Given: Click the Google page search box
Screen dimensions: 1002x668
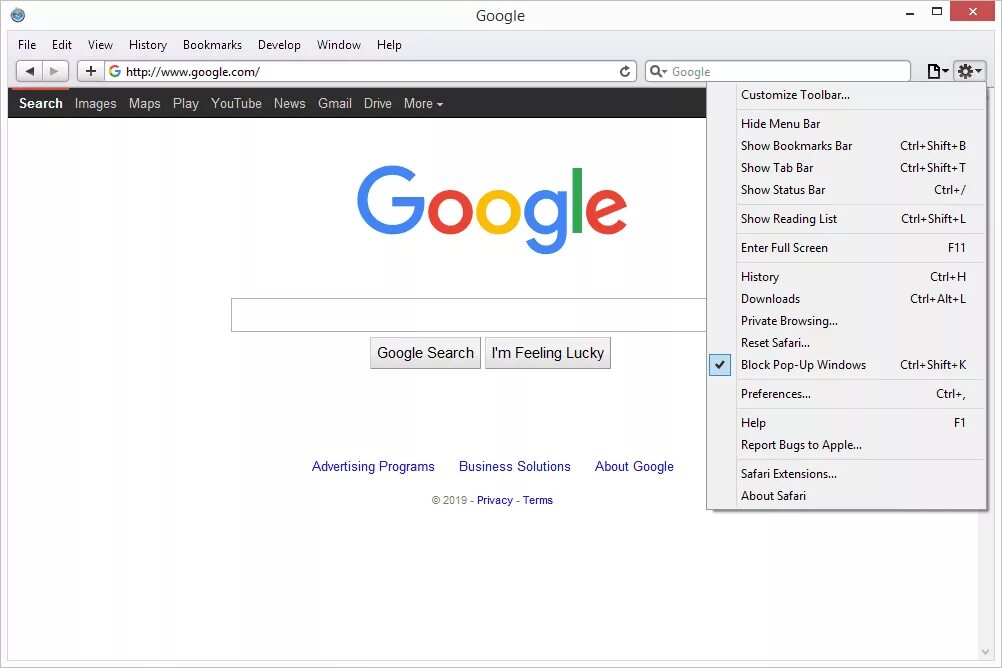Looking at the screenshot, I should (x=468, y=315).
